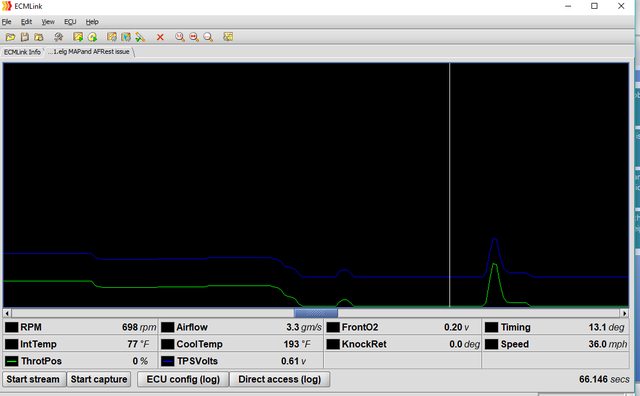Click the Start capture button
Screen dimensions: 640x396
[x=99, y=379]
